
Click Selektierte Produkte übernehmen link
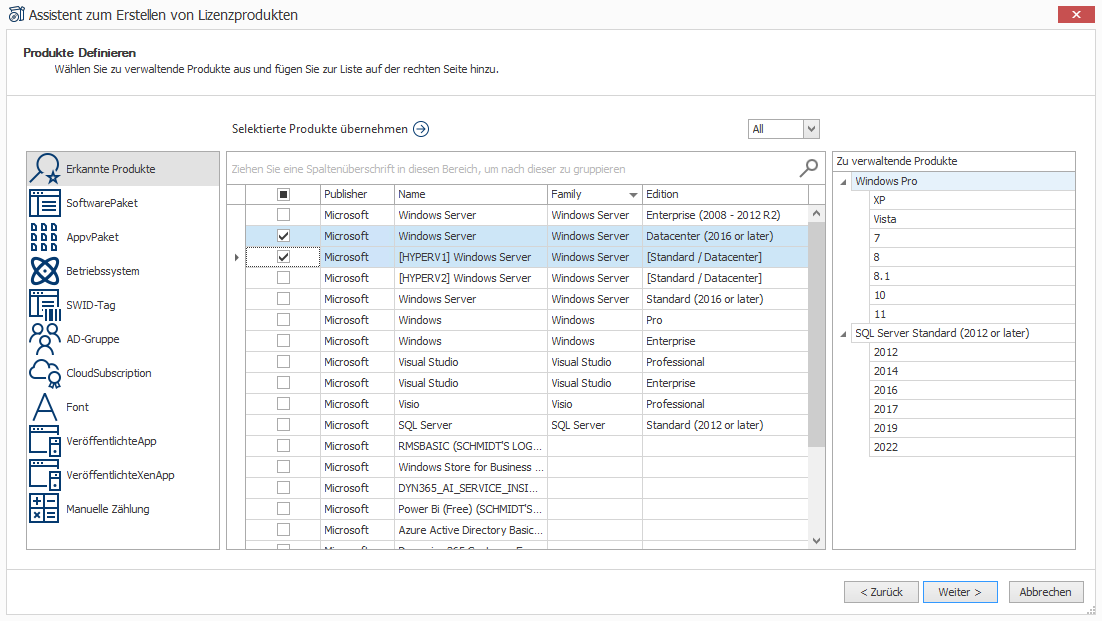(x=320, y=129)
